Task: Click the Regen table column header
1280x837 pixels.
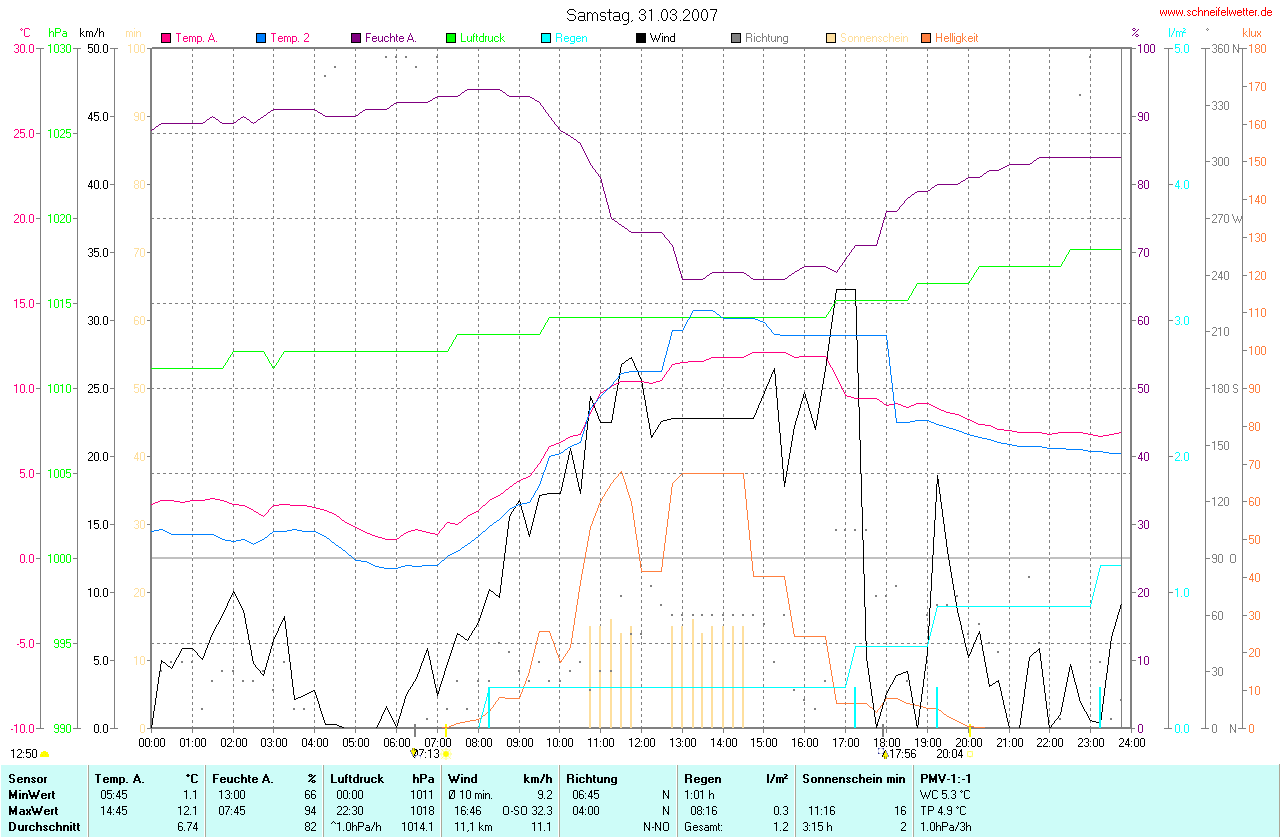Action: [702, 778]
